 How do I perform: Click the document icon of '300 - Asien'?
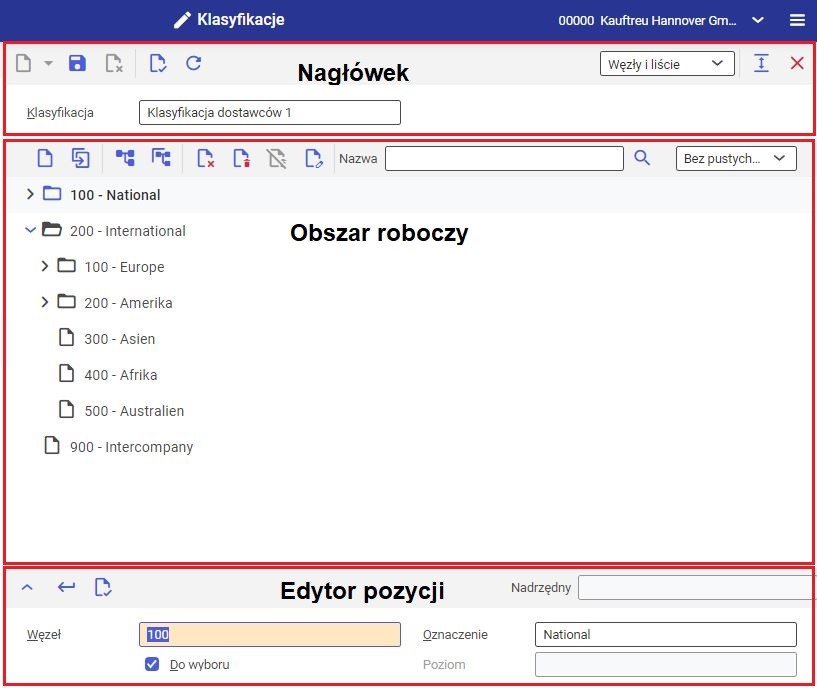point(66,337)
